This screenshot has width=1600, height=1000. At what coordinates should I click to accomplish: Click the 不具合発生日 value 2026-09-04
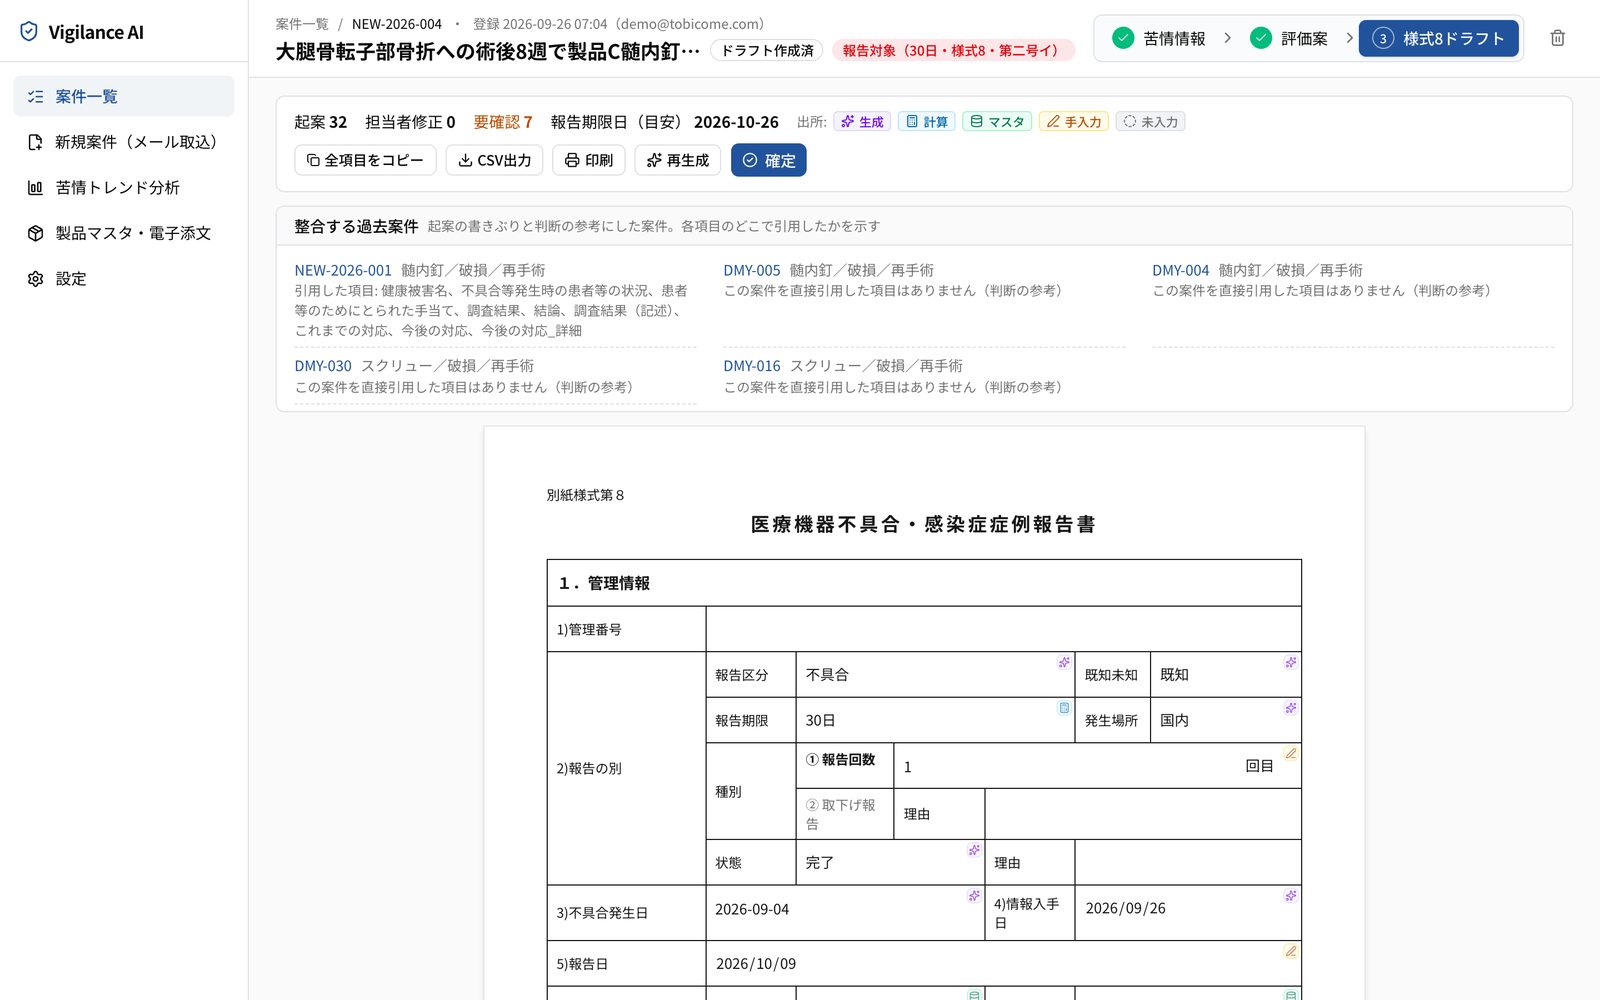click(x=752, y=909)
